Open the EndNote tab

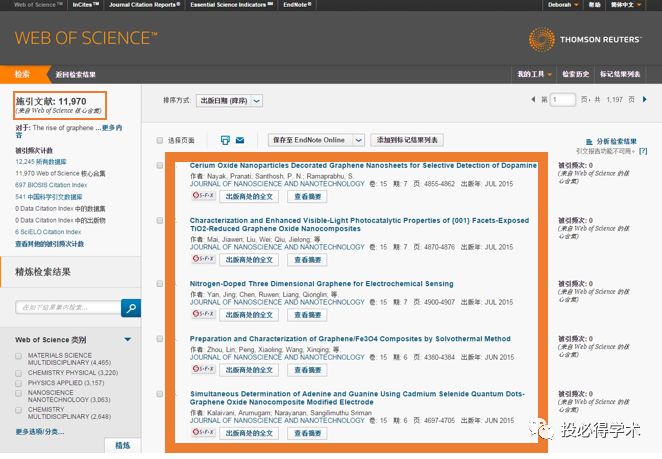(297, 5)
